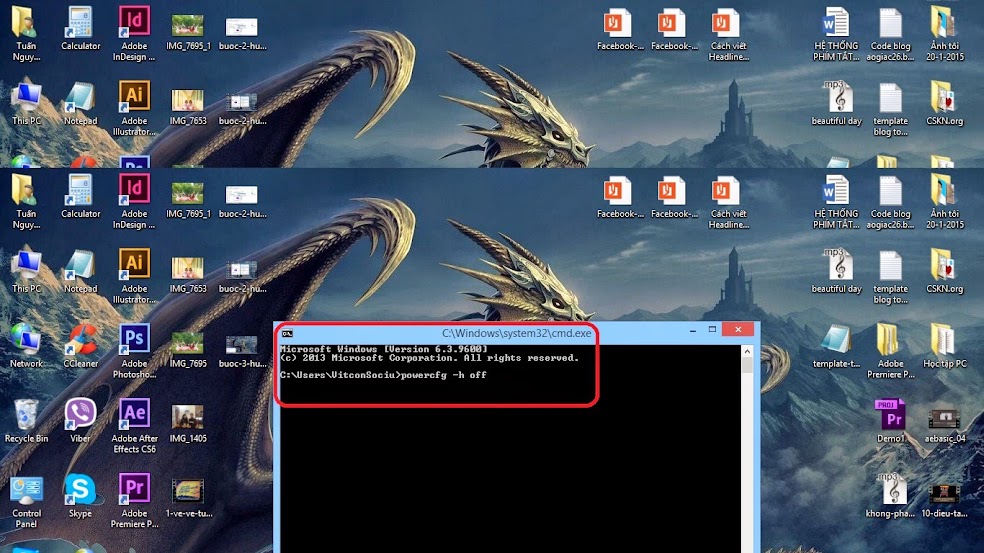Select the IMG_7695 image file
984x553 pixels.
coord(188,350)
